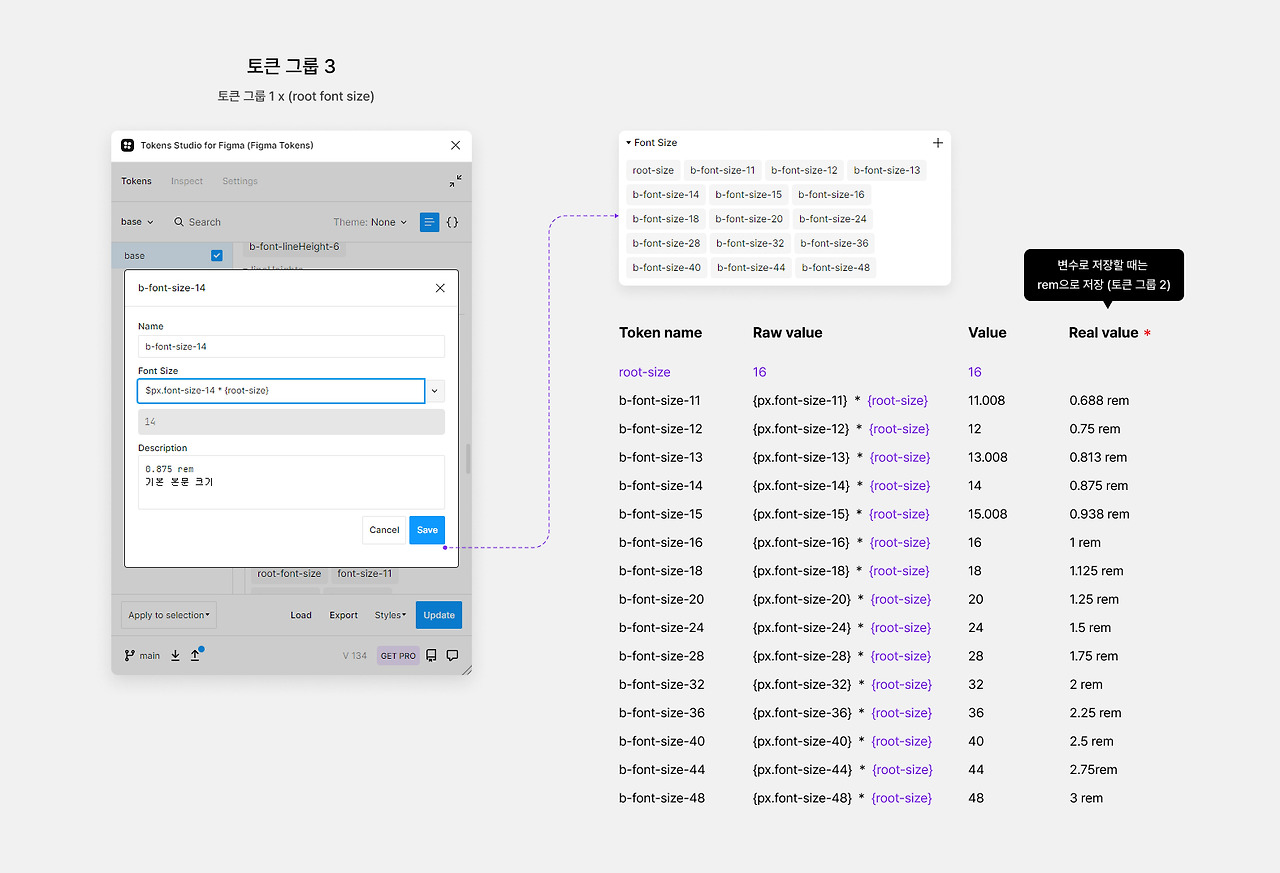The width and height of the screenshot is (1280, 873).
Task: Switch to the list view icon
Action: [429, 222]
